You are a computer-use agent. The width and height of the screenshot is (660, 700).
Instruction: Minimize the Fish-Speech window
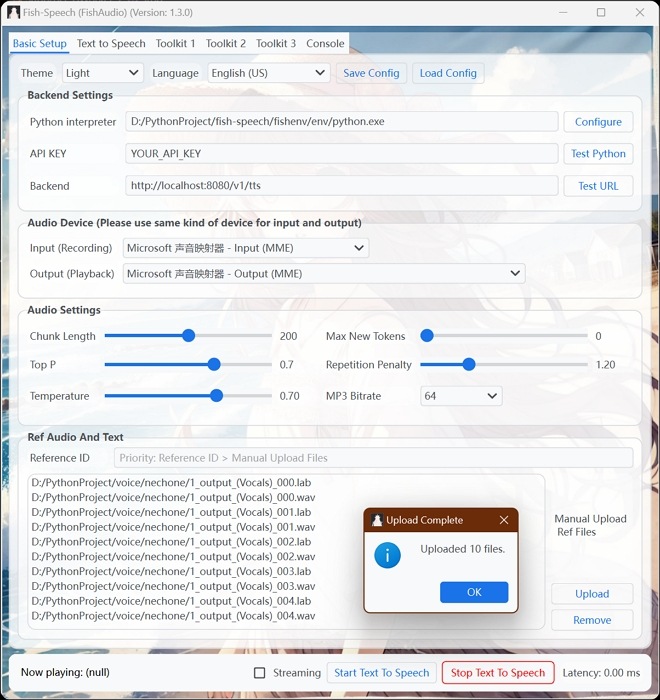pos(562,13)
